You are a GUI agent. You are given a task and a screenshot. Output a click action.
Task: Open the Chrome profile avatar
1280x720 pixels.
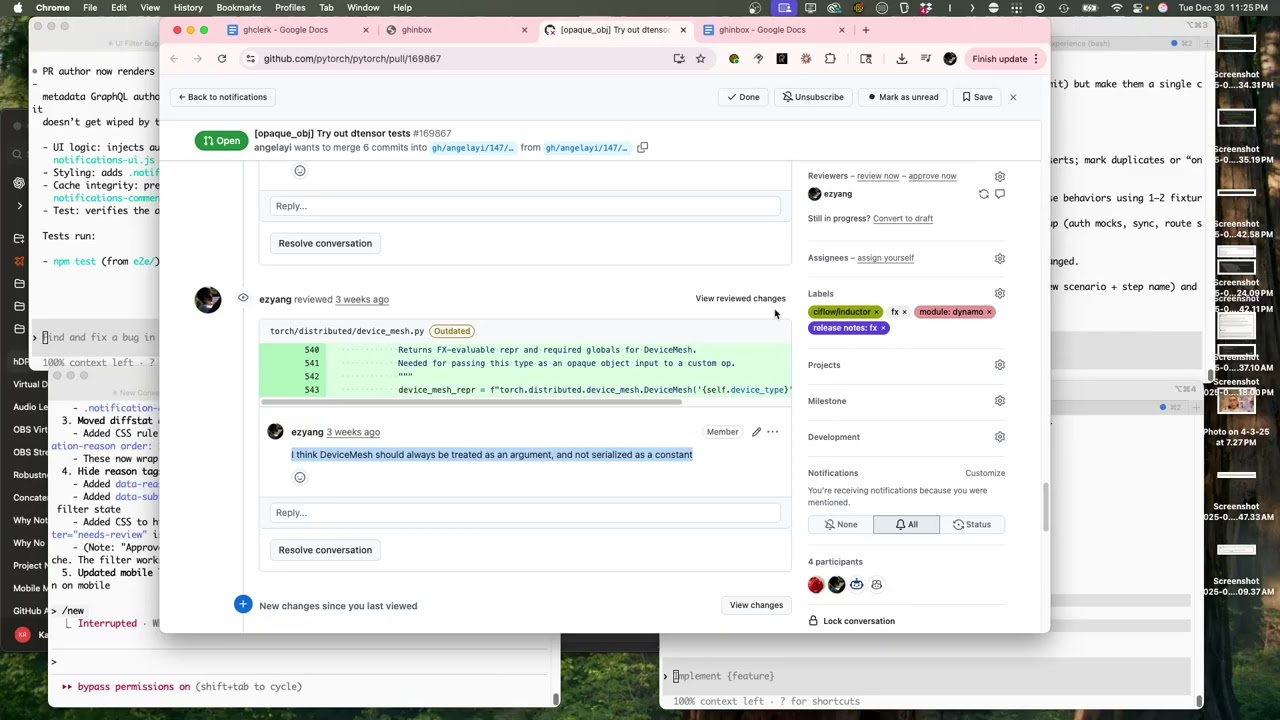[950, 58]
